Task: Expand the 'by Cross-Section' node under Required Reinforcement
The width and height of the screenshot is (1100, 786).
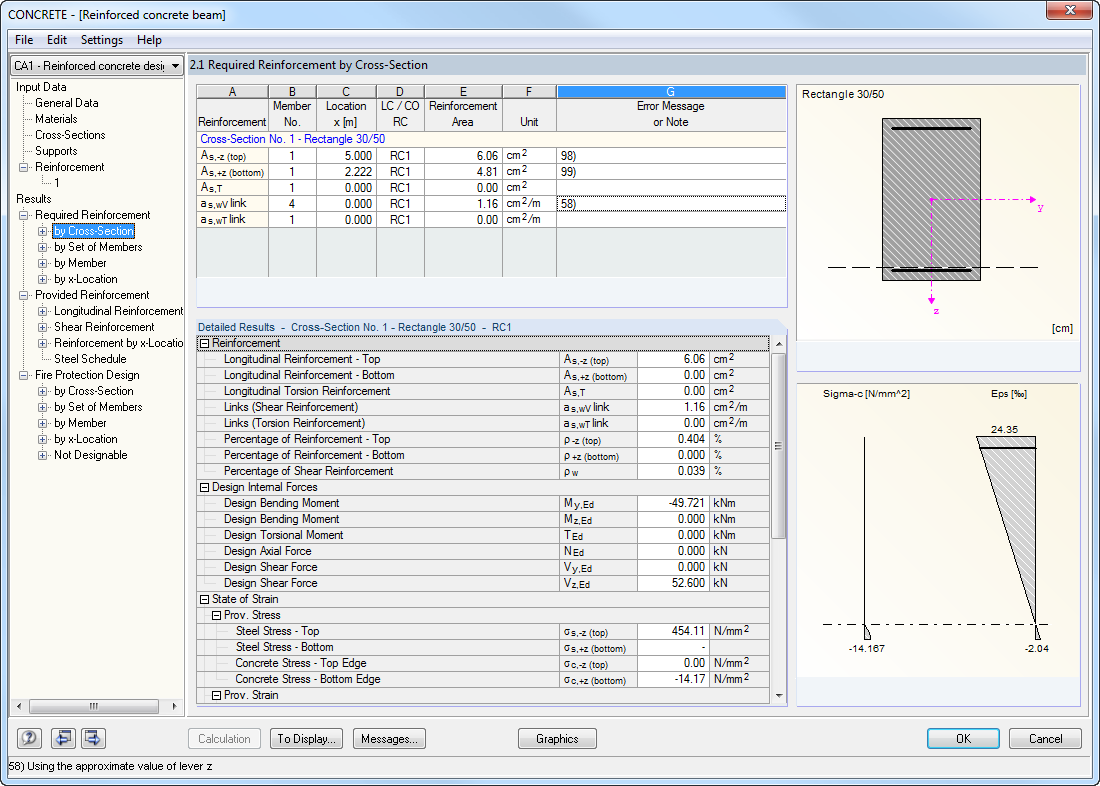Action: point(43,231)
